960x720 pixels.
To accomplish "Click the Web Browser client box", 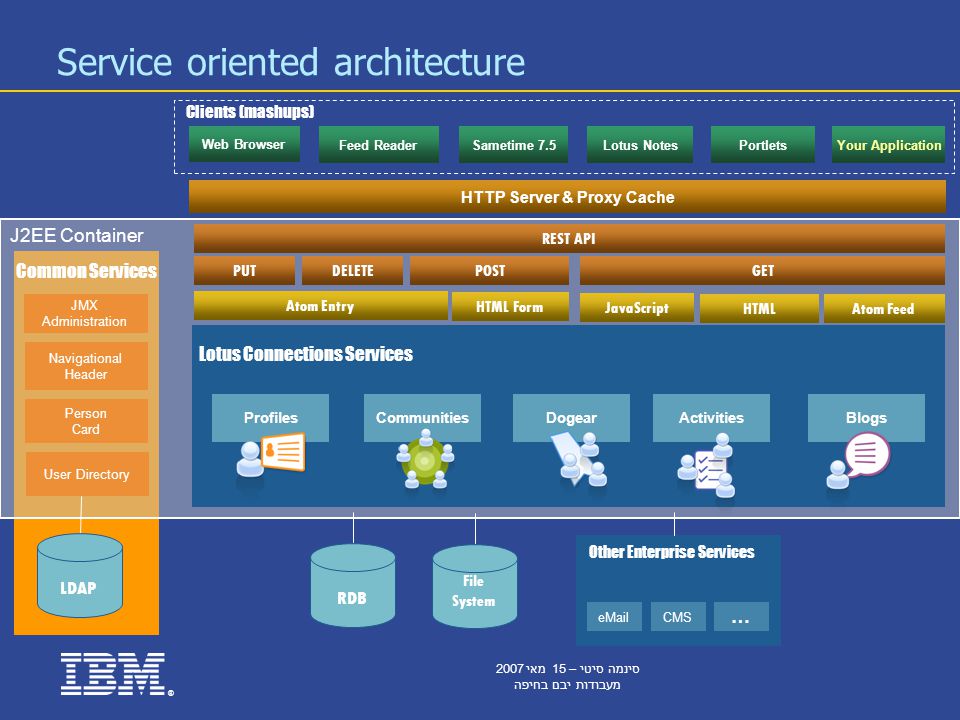I will 244,144.
